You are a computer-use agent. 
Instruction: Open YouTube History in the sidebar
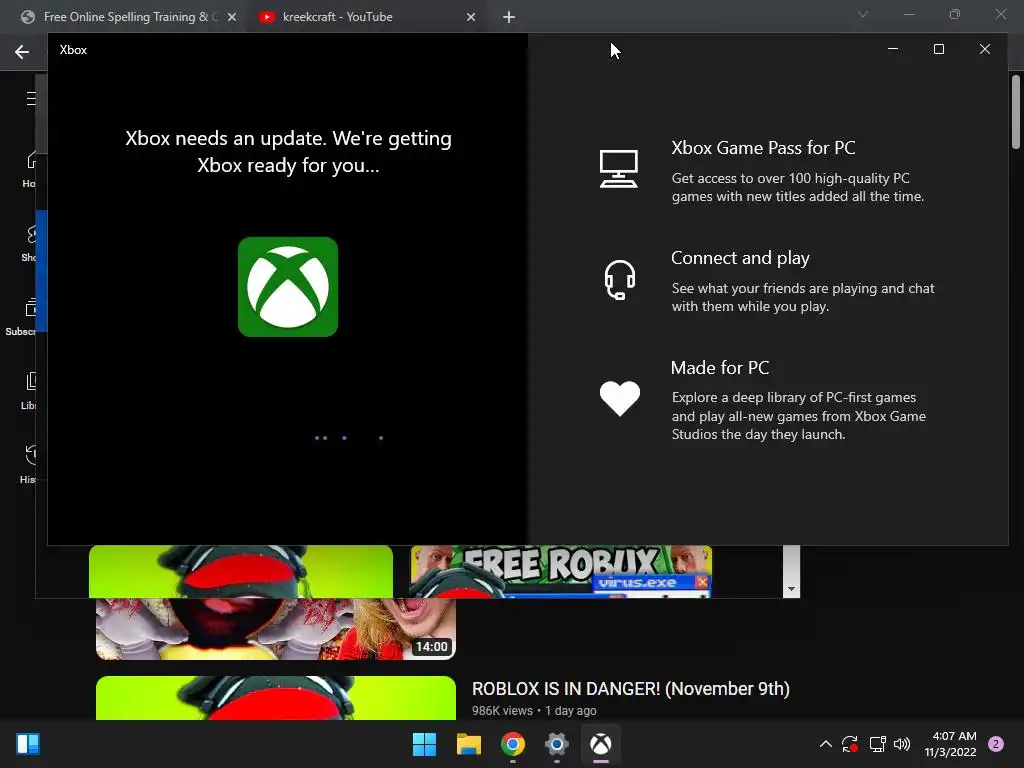tap(29, 464)
